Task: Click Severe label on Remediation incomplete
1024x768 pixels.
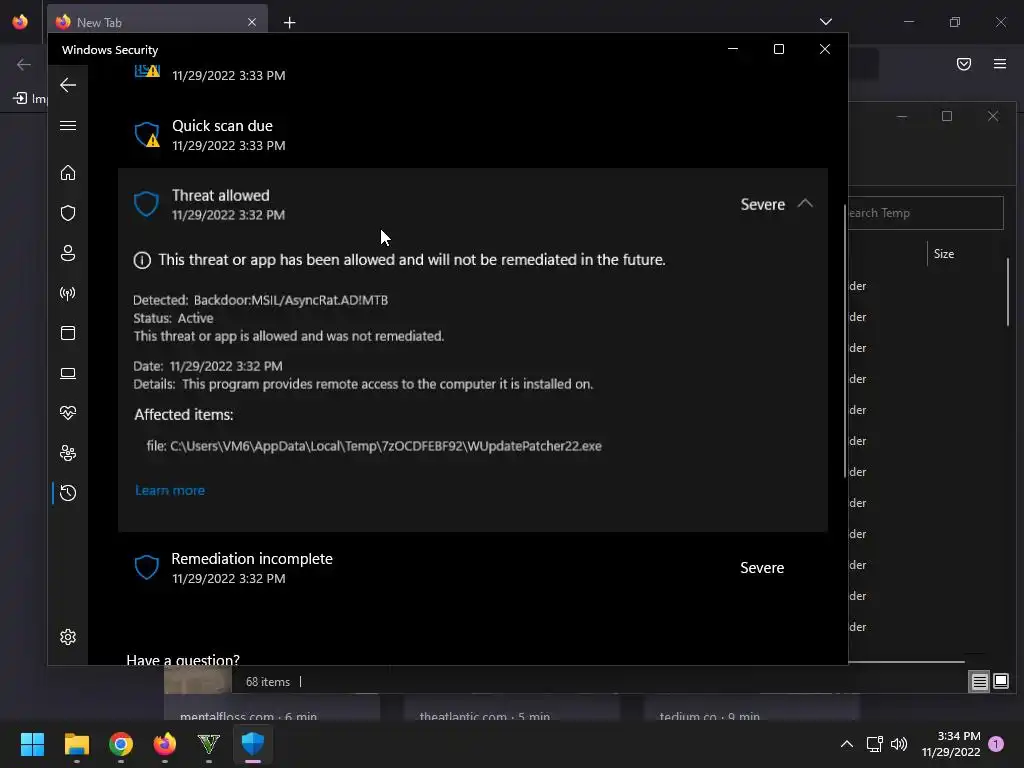Action: 761,568
